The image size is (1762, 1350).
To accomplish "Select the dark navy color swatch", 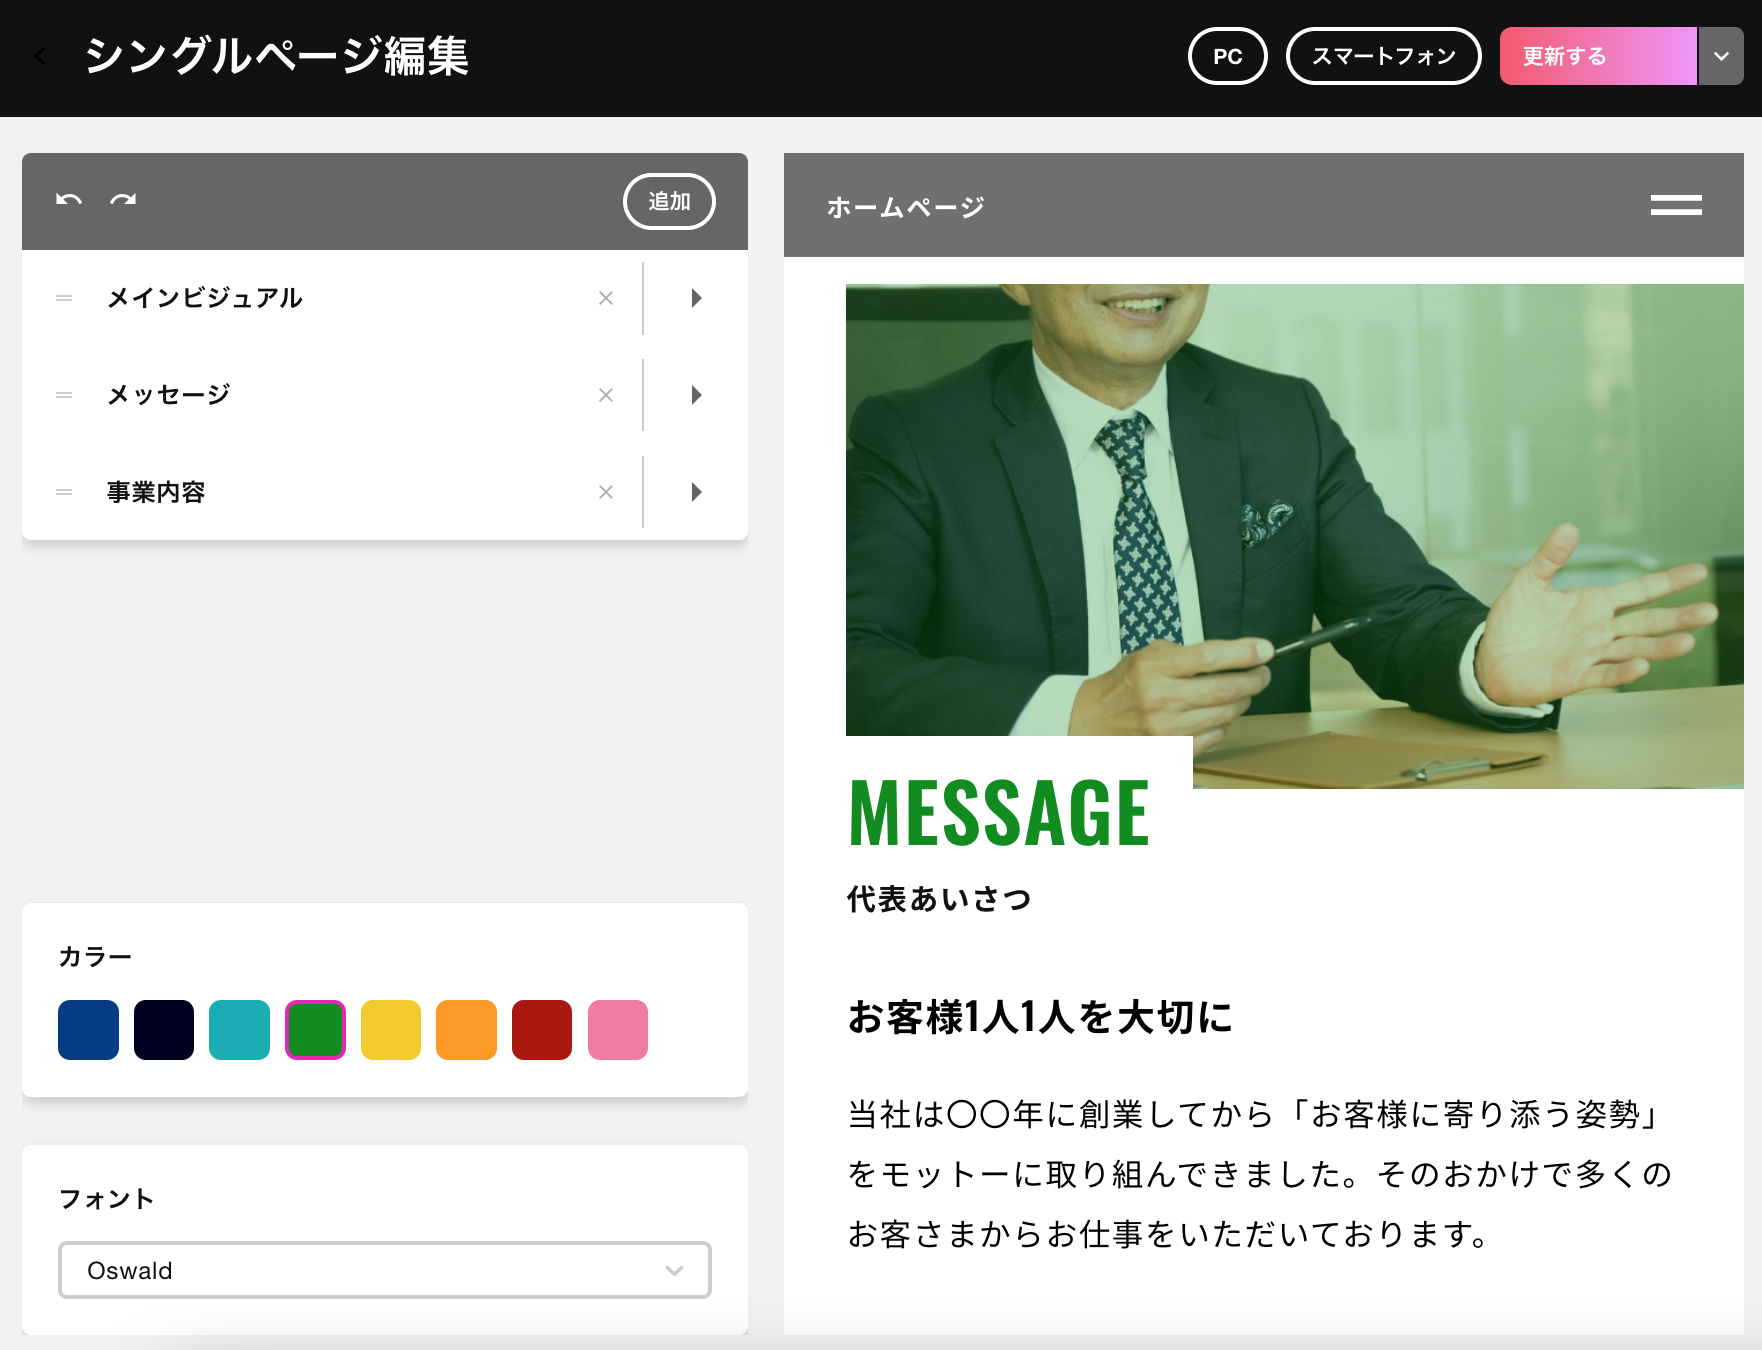I will coord(164,1029).
